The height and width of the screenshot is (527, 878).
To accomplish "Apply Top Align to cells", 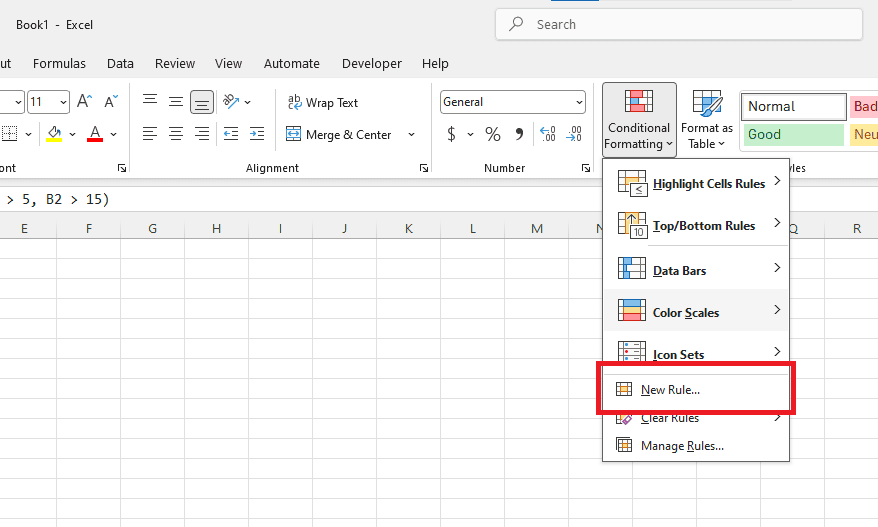I will pos(150,101).
